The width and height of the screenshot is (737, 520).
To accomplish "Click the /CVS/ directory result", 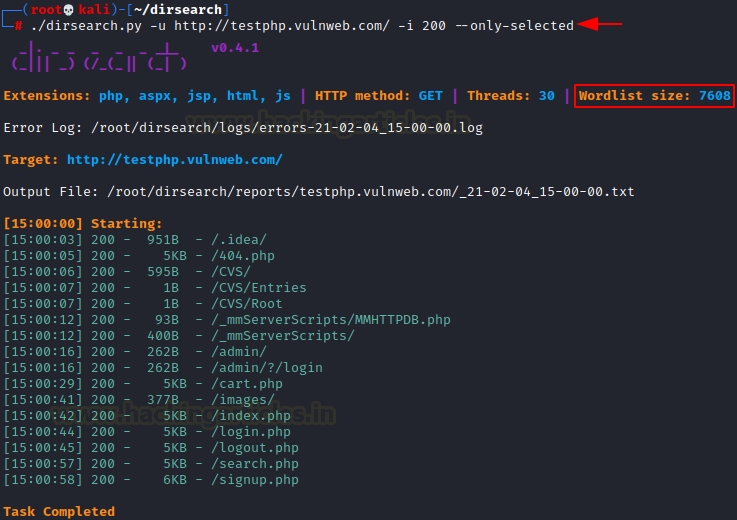I will pos(127,272).
